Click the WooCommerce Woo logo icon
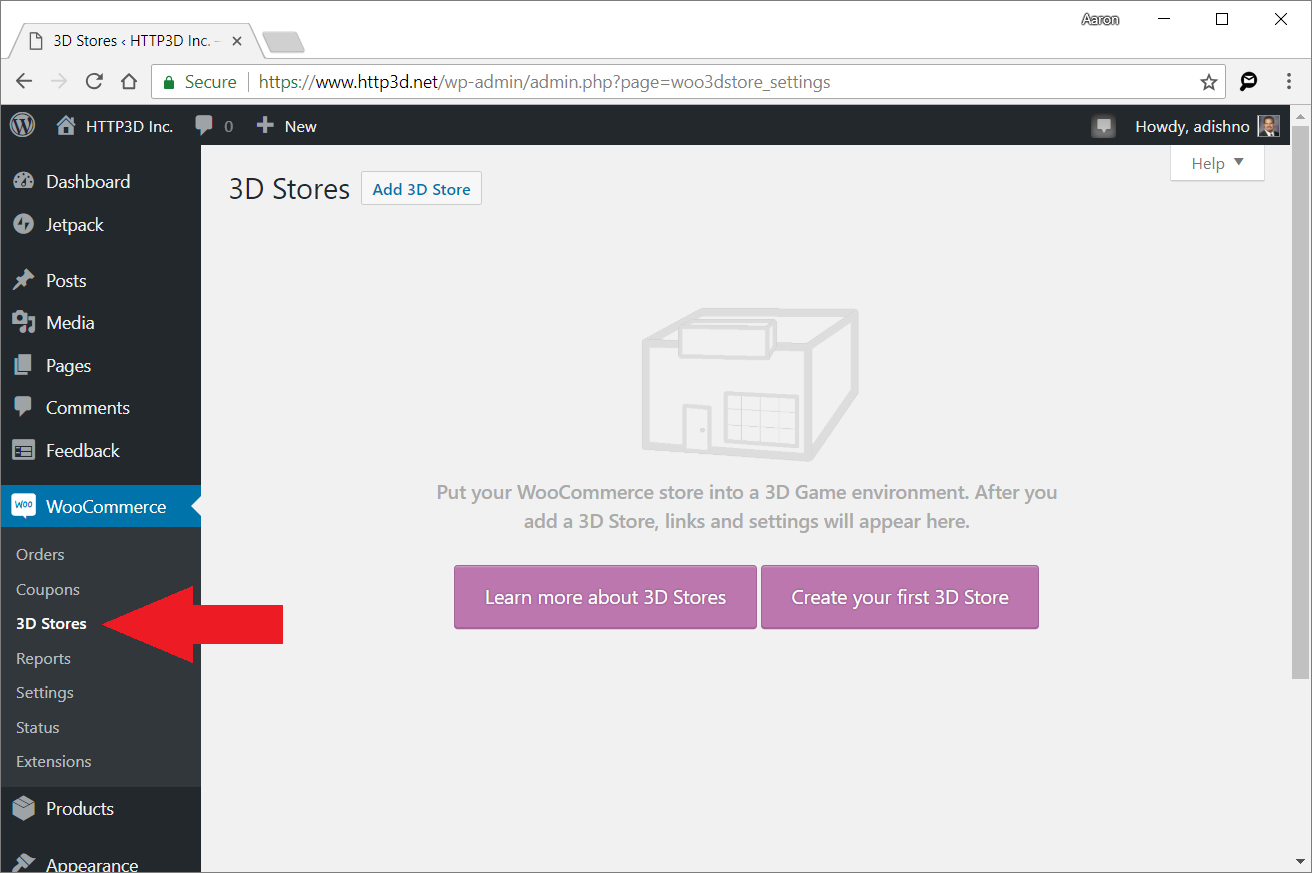This screenshot has width=1312, height=873. click(x=24, y=507)
